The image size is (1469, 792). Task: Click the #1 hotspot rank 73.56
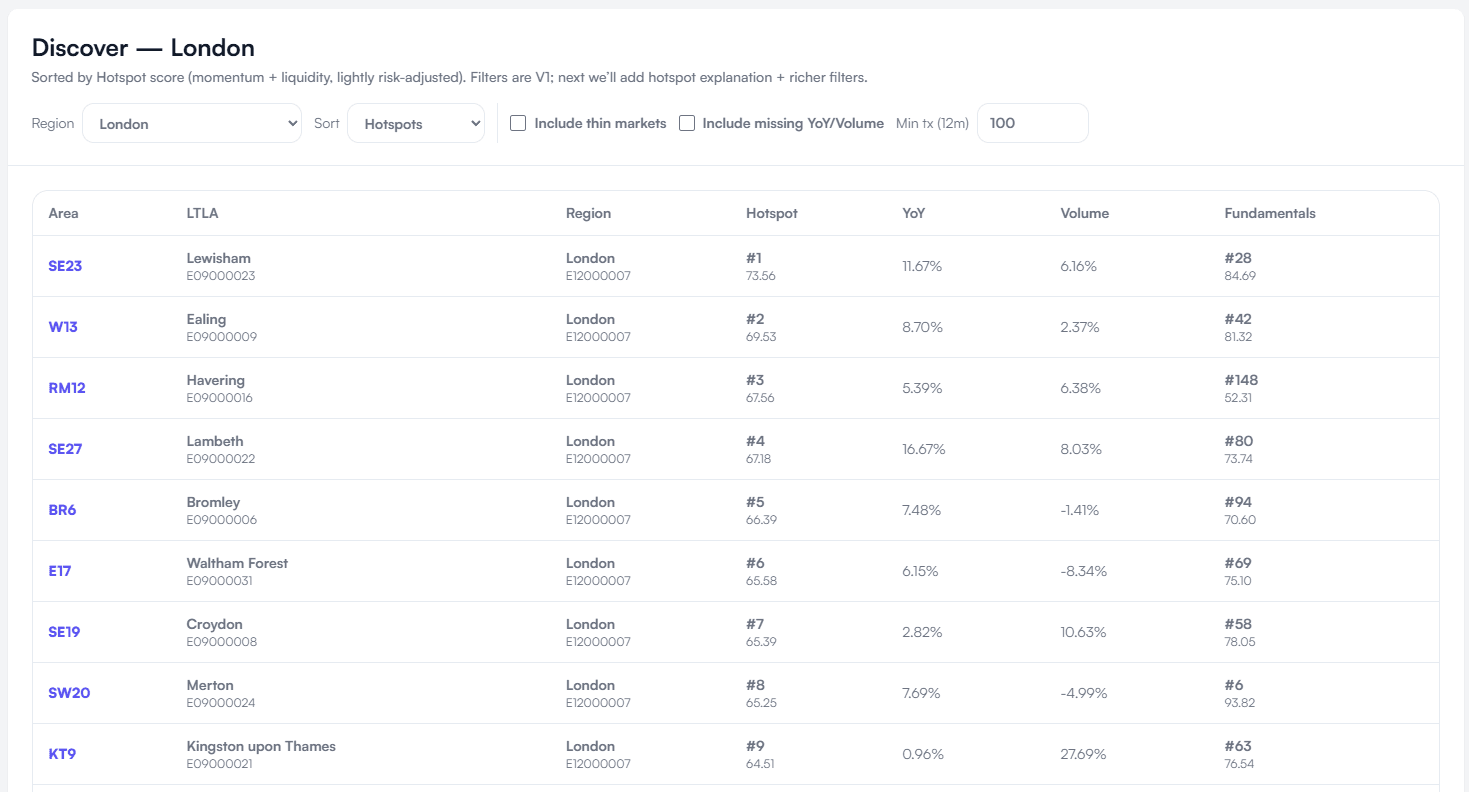(x=761, y=266)
